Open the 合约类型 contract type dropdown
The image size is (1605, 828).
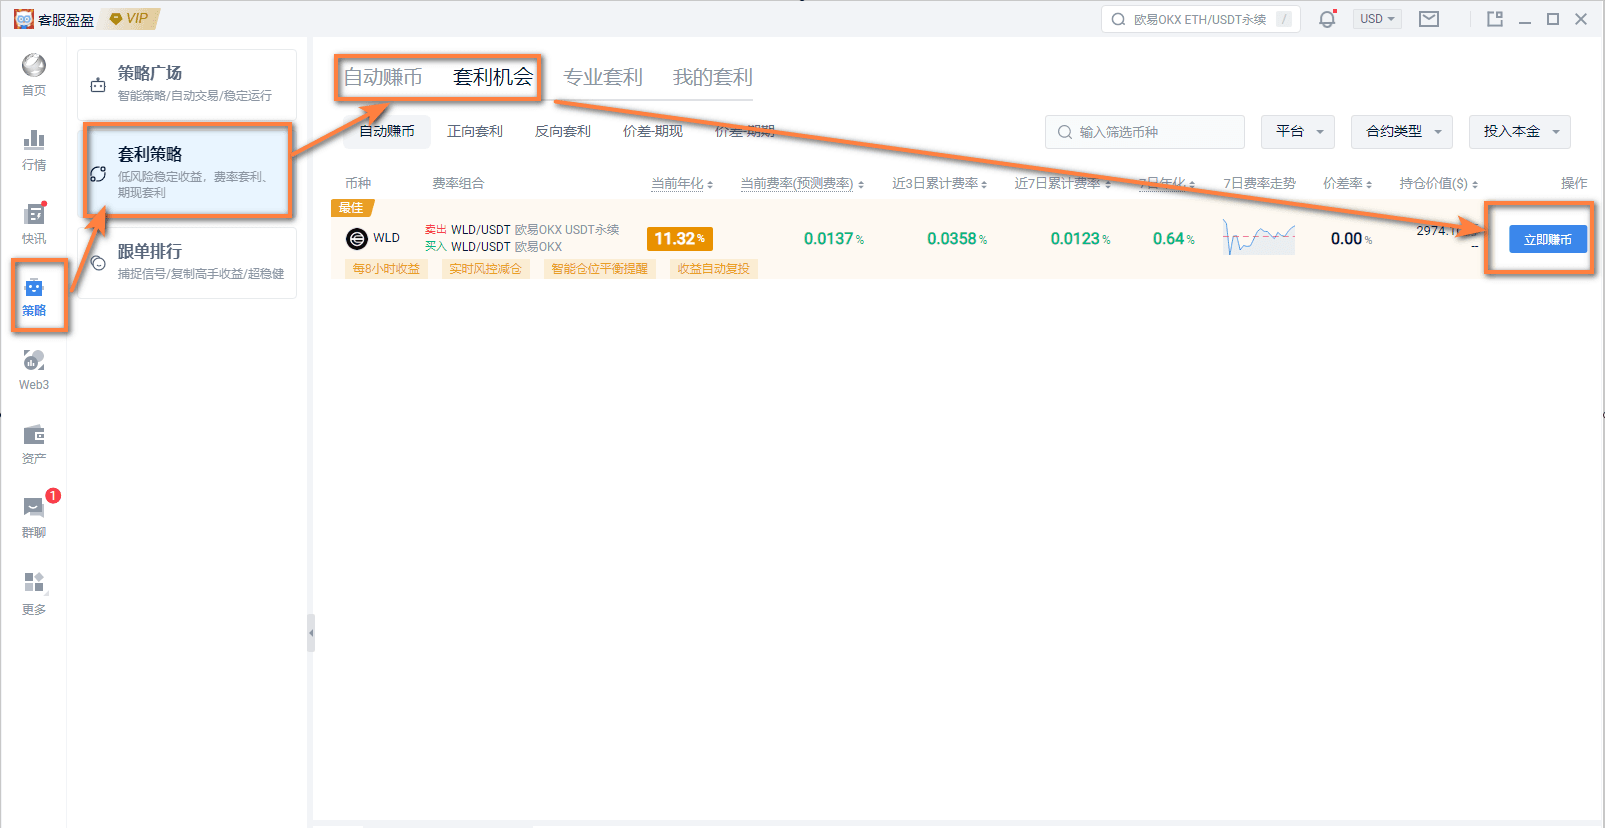tap(1402, 131)
